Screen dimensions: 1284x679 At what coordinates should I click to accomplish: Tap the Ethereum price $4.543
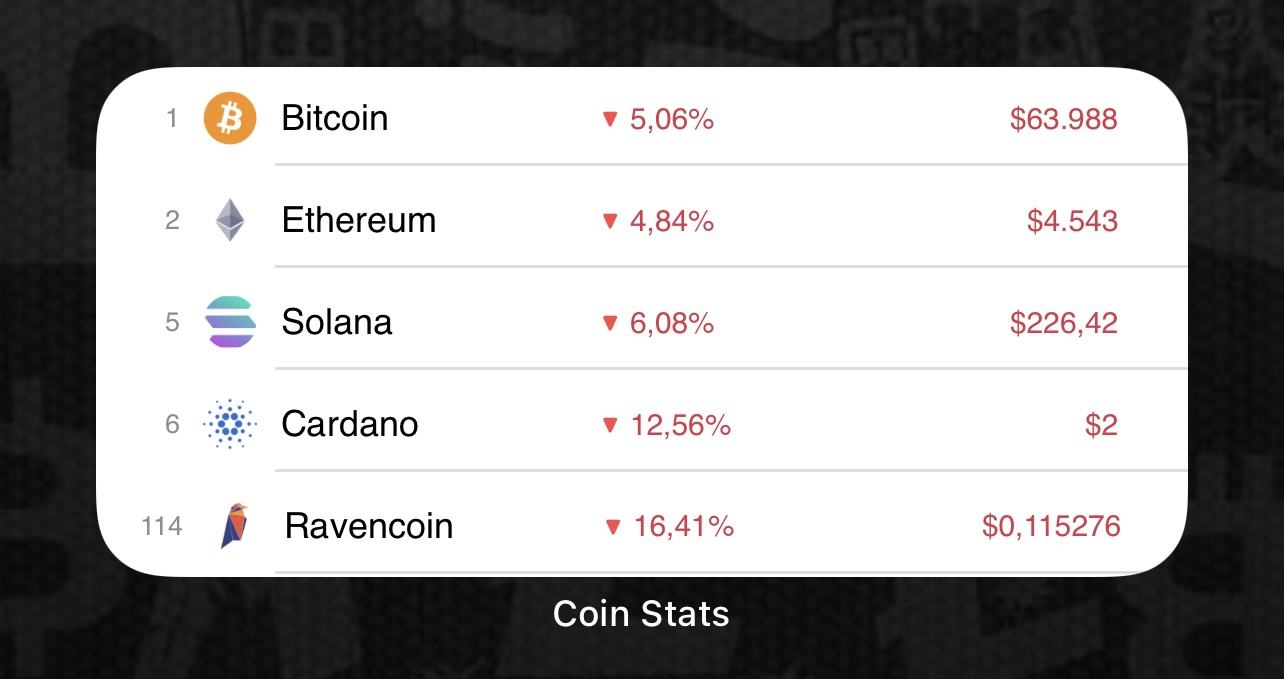[1072, 221]
